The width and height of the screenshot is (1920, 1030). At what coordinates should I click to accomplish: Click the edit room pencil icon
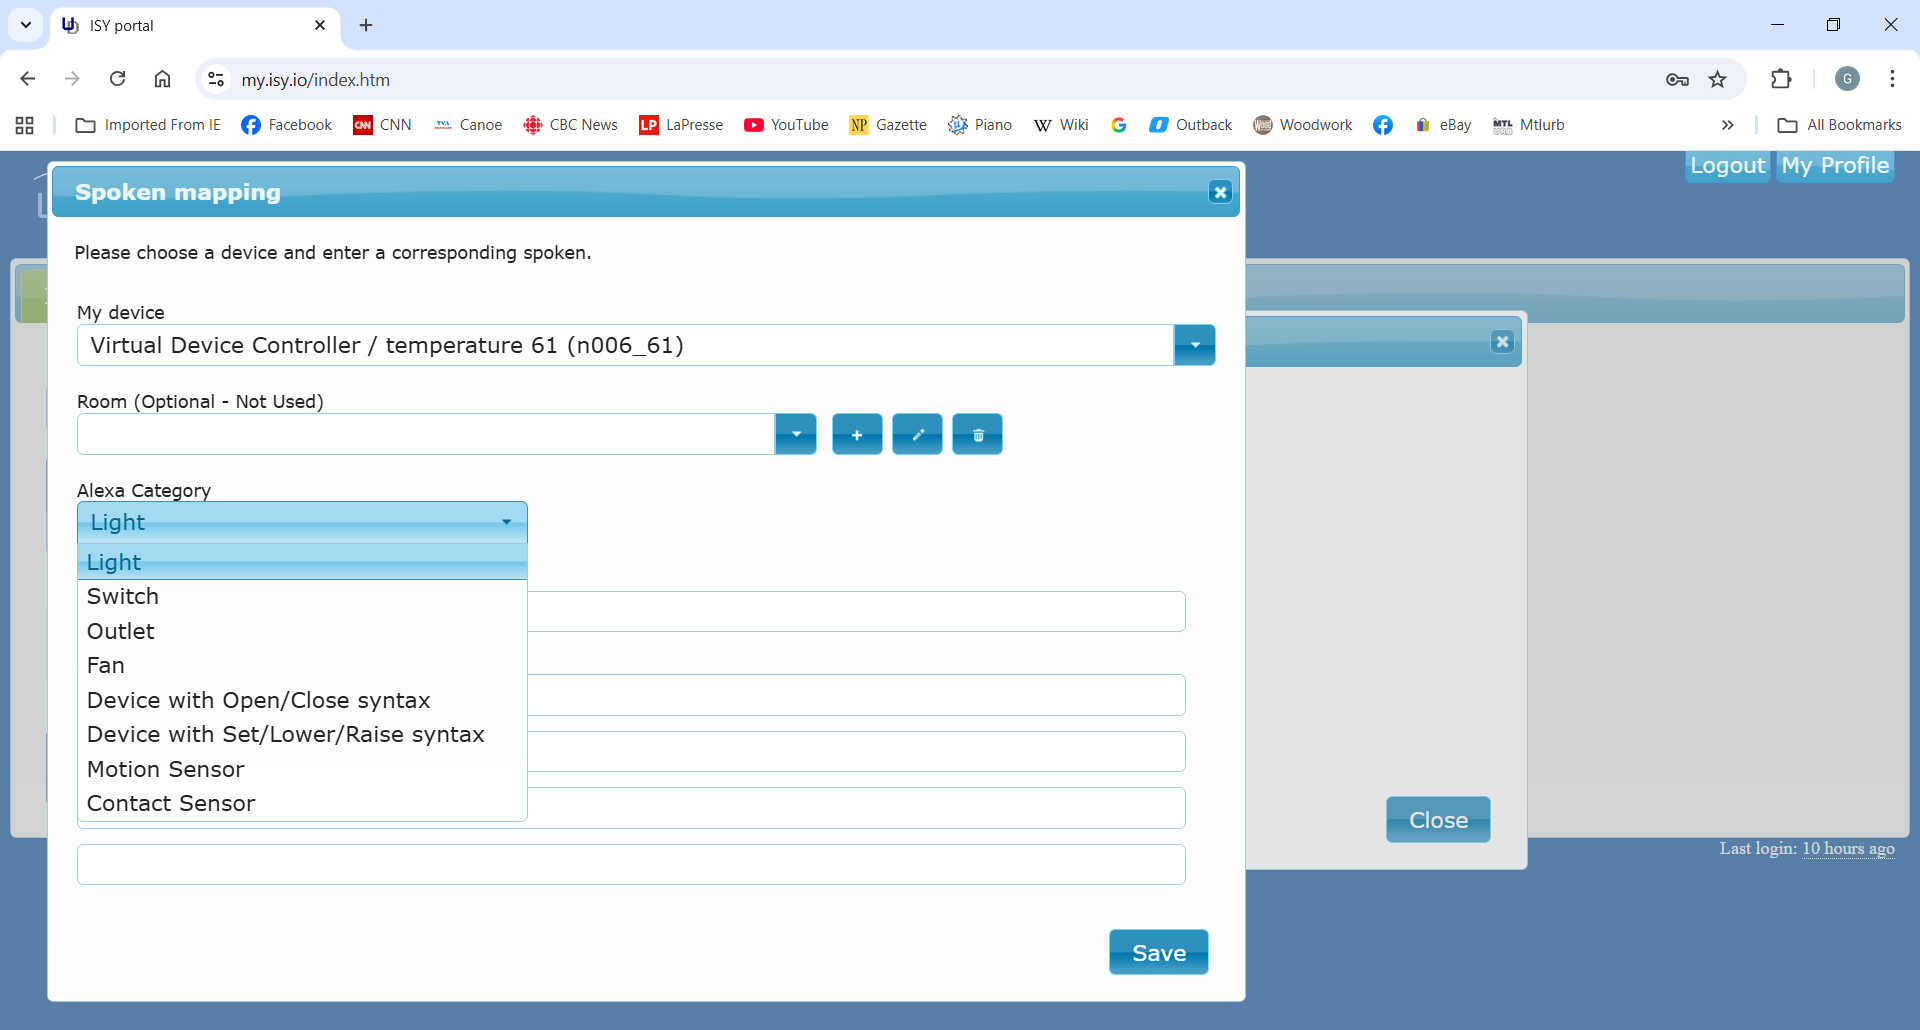tap(917, 435)
